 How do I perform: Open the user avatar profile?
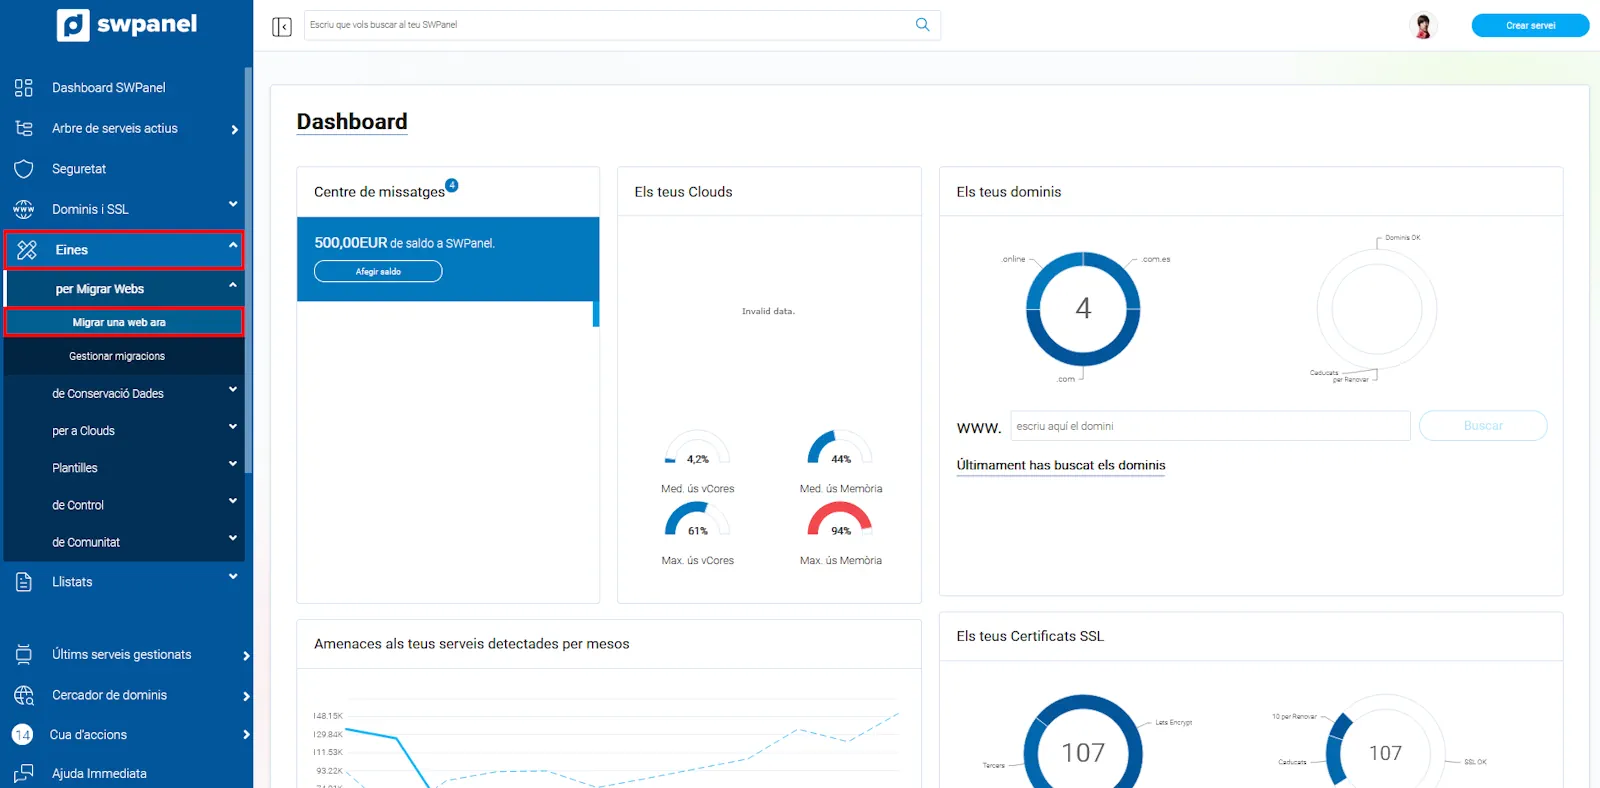pos(1423,25)
